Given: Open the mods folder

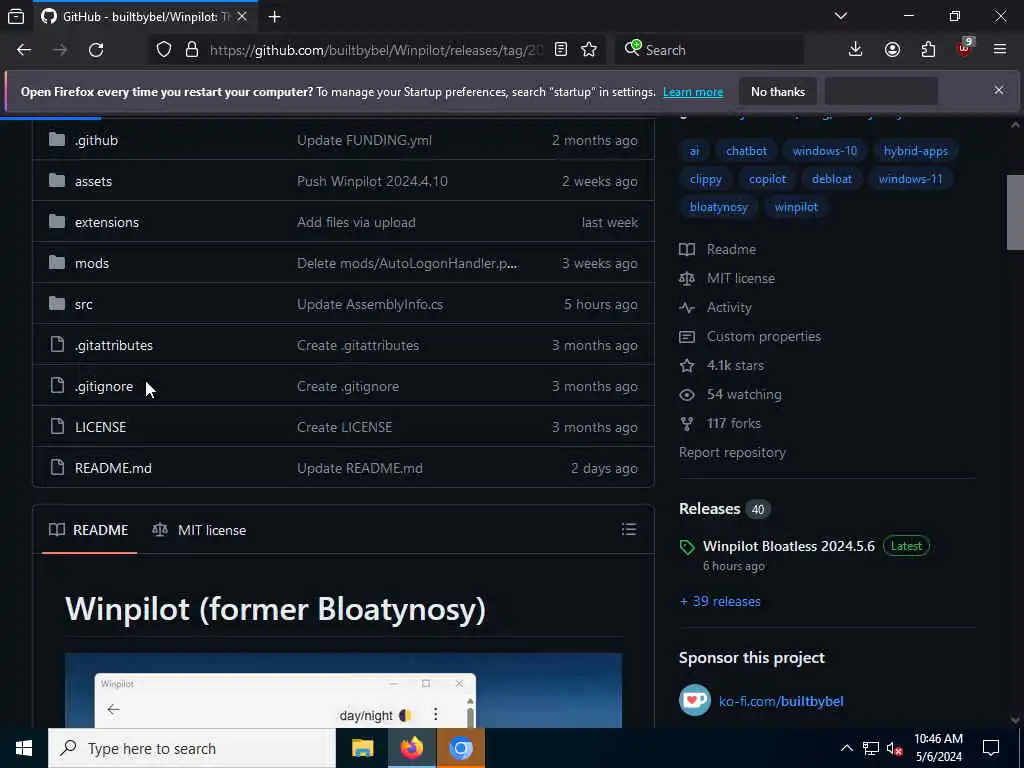Looking at the screenshot, I should click(91, 263).
